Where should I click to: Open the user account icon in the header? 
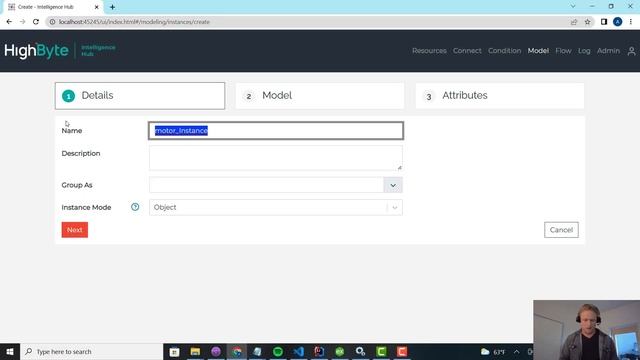(631, 51)
